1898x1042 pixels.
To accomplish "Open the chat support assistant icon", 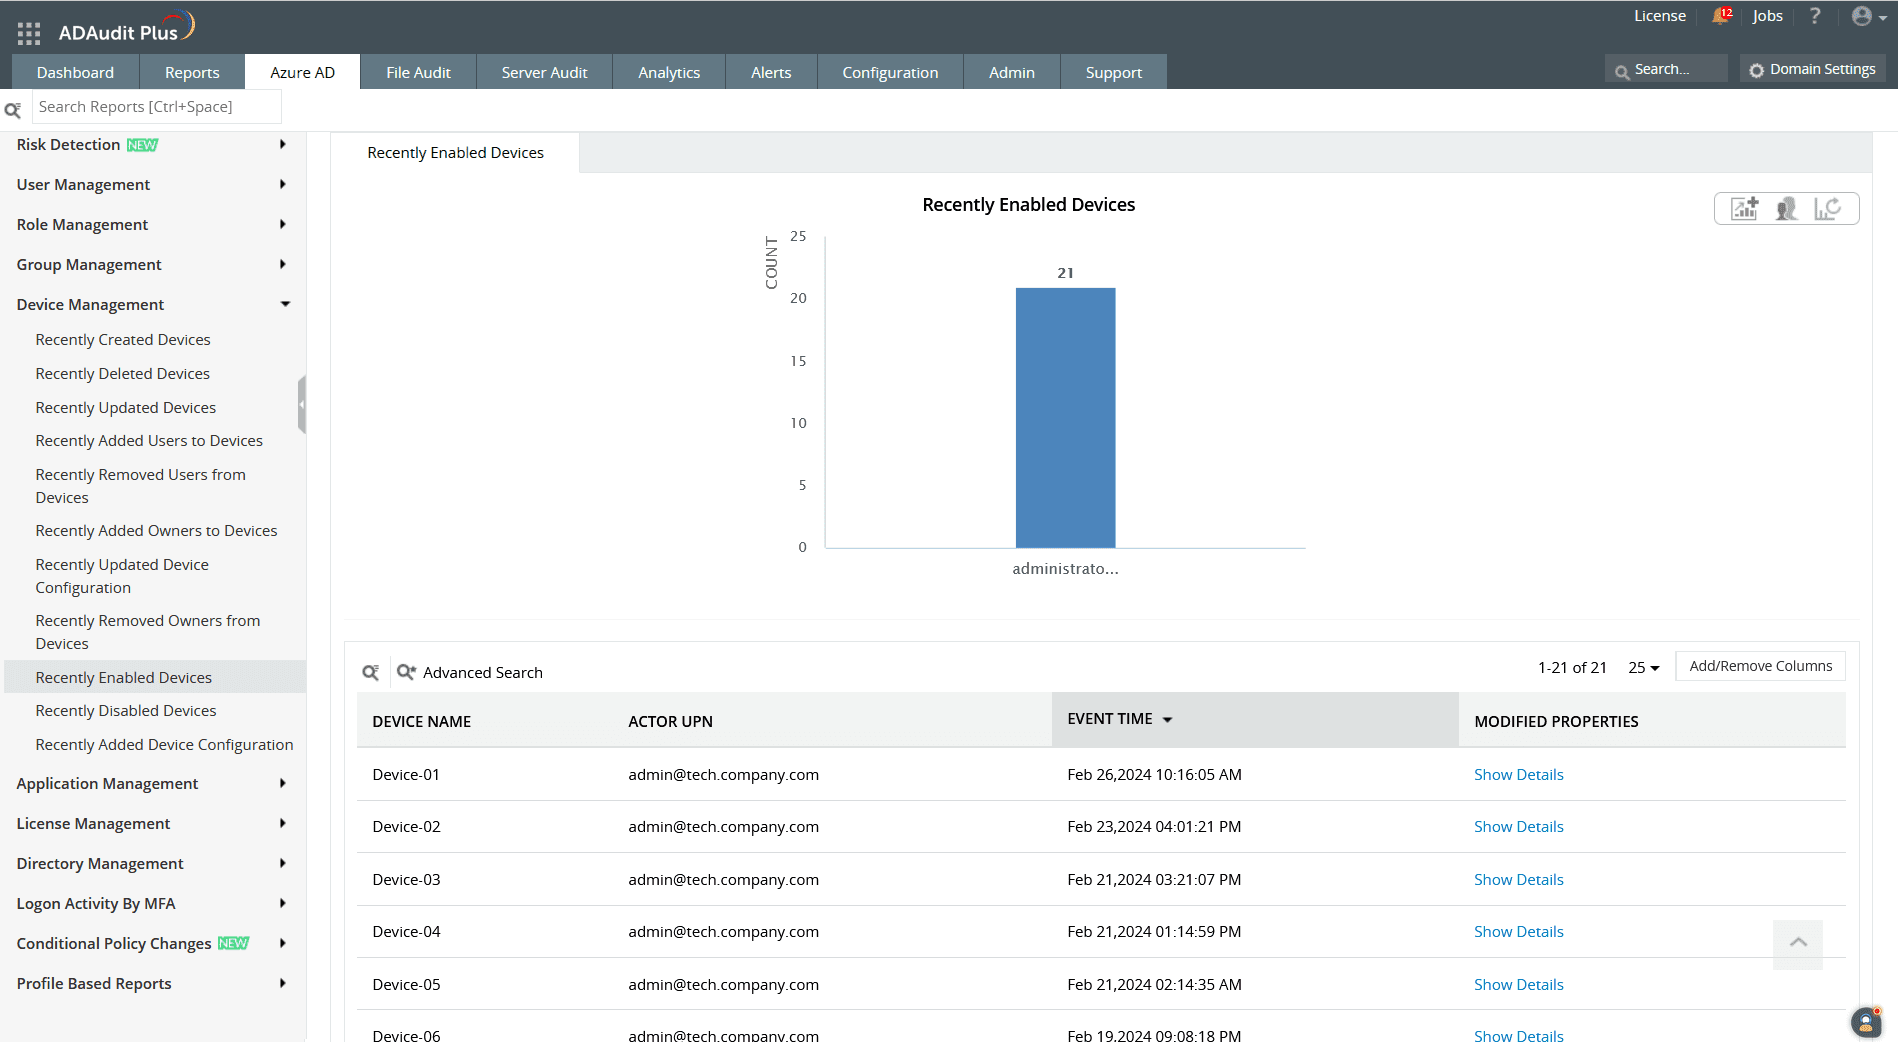I will pyautogui.click(x=1866, y=1021).
